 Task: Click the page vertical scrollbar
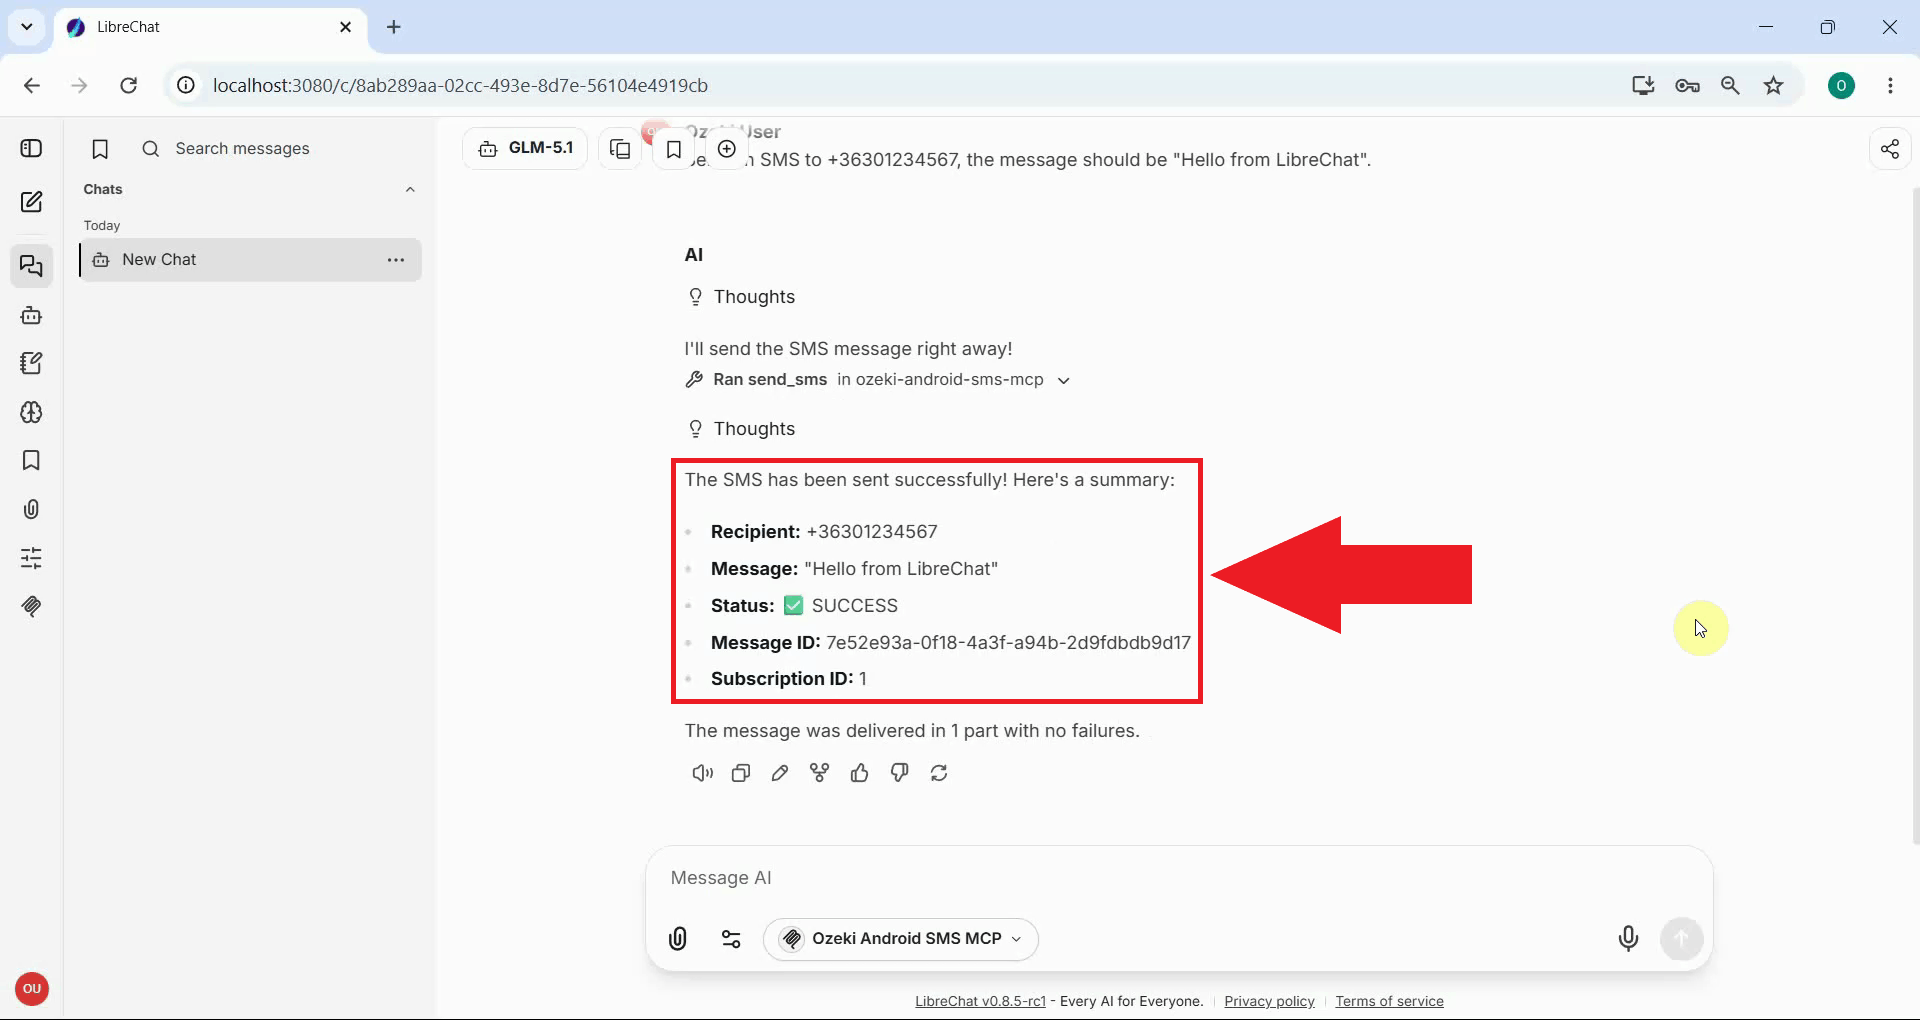(1915, 515)
